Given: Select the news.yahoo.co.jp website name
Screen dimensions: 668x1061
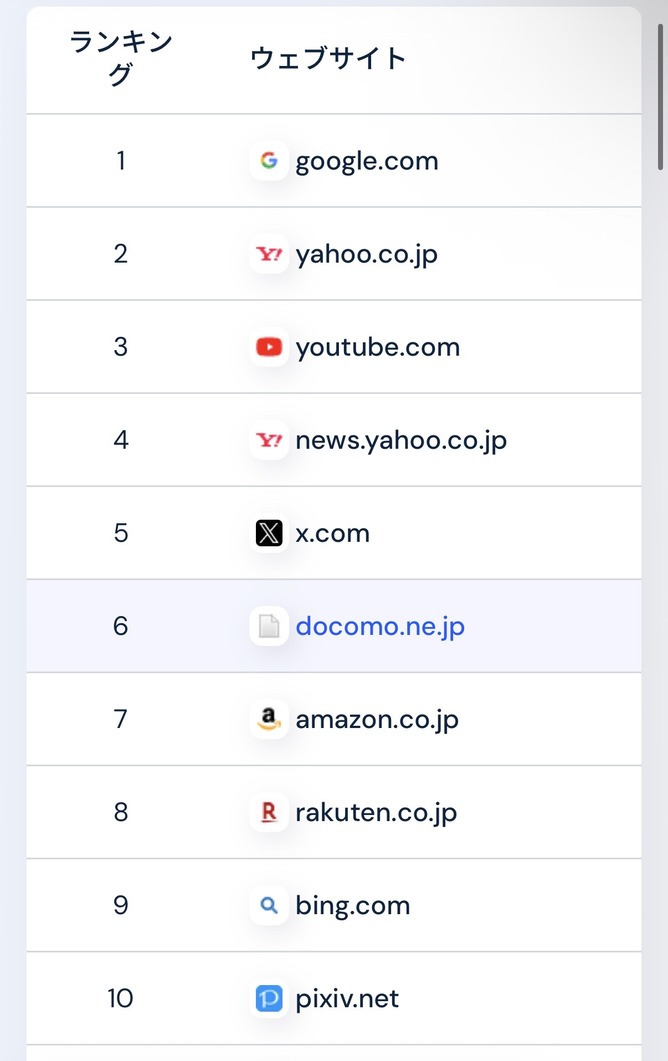Looking at the screenshot, I should (x=401, y=441).
